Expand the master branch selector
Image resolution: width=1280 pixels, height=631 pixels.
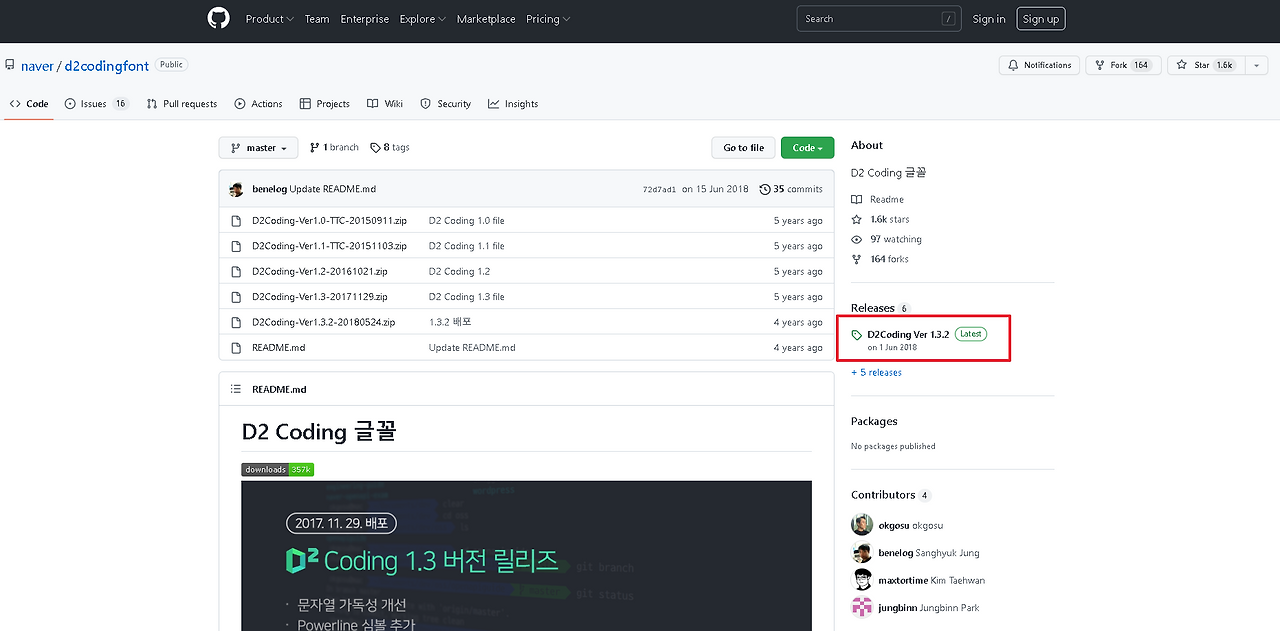pos(258,147)
